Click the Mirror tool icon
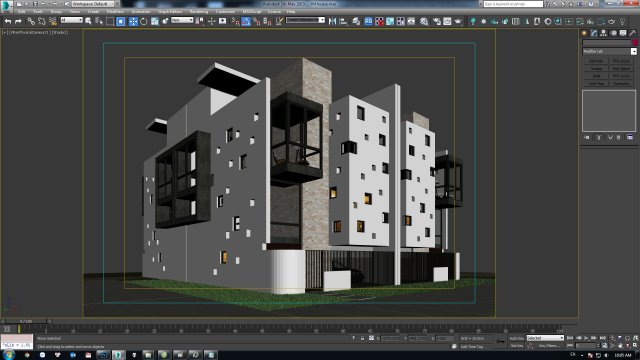Screen dimensions: 640x360 click(333, 21)
